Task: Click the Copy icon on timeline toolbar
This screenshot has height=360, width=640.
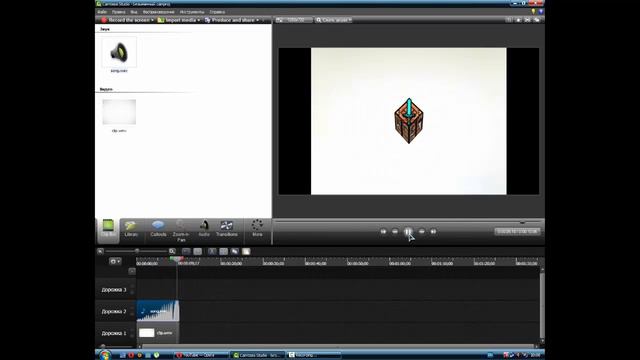Action: click(235, 251)
